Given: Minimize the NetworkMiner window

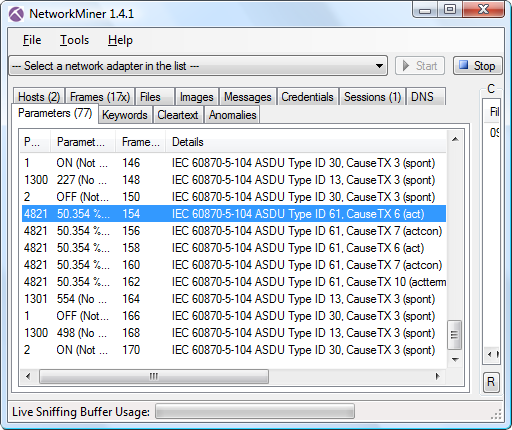Looking at the screenshot, I should (x=424, y=11).
